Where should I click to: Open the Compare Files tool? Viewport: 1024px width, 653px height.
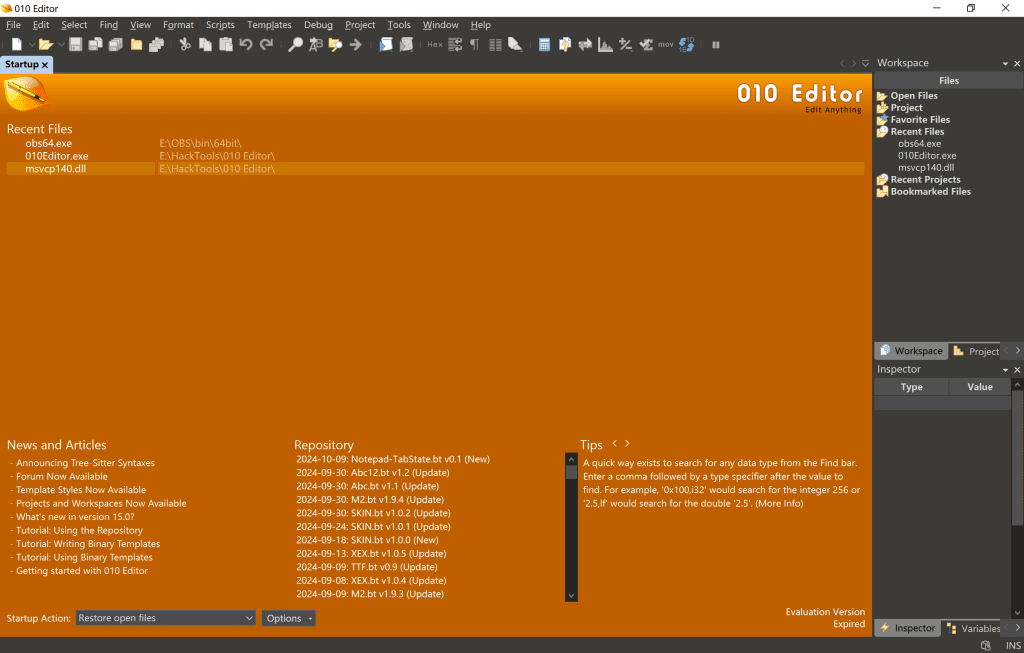point(565,44)
